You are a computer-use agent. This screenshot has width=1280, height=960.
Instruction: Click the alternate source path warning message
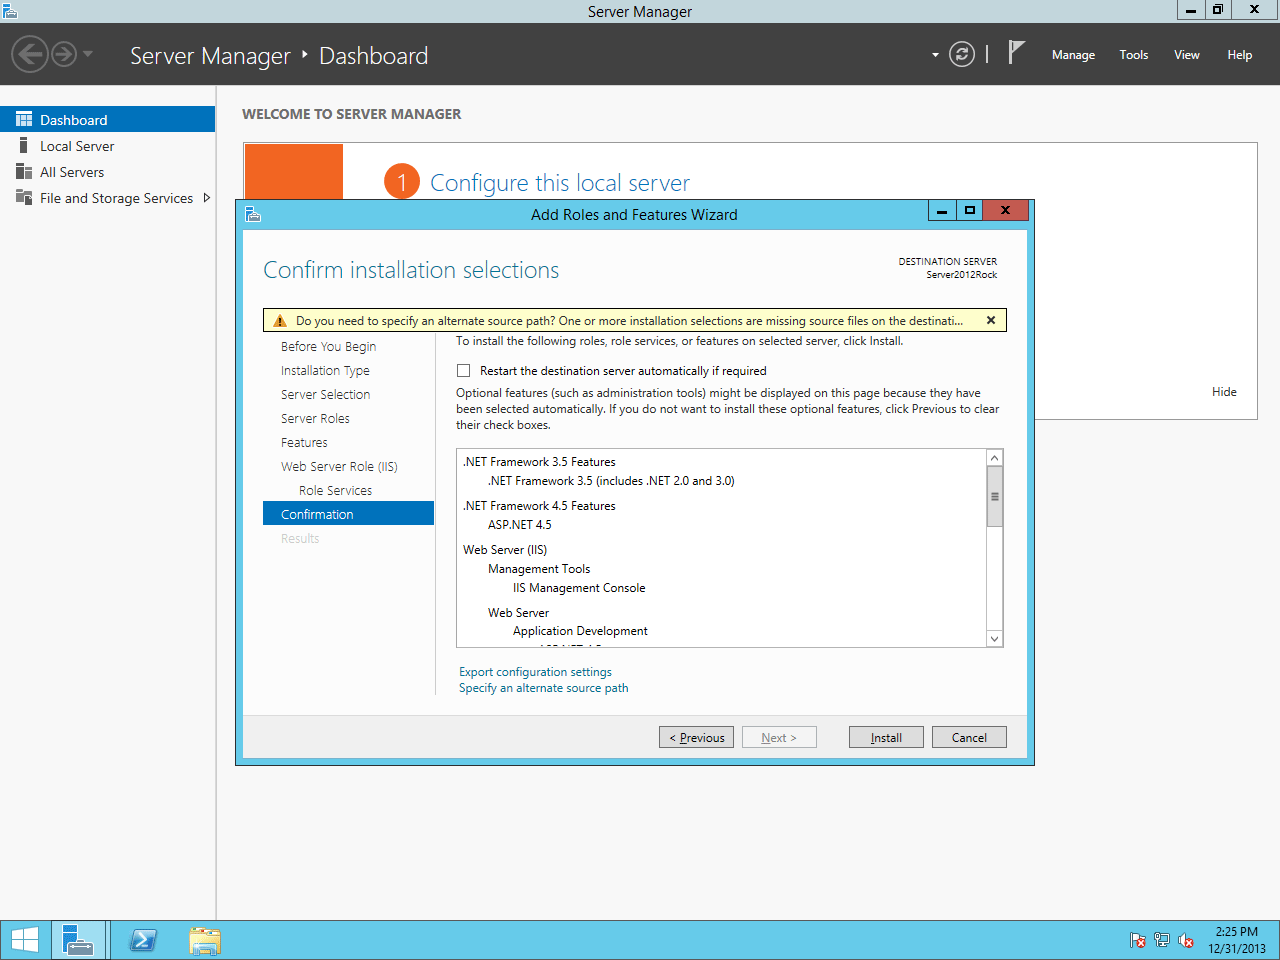tap(629, 321)
